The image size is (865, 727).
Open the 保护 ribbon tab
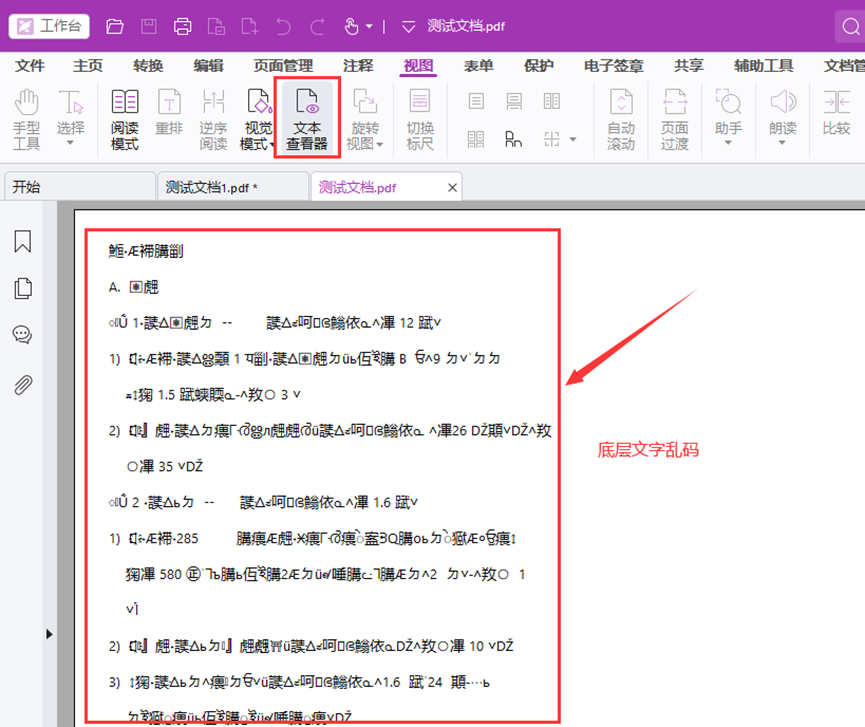coord(538,66)
